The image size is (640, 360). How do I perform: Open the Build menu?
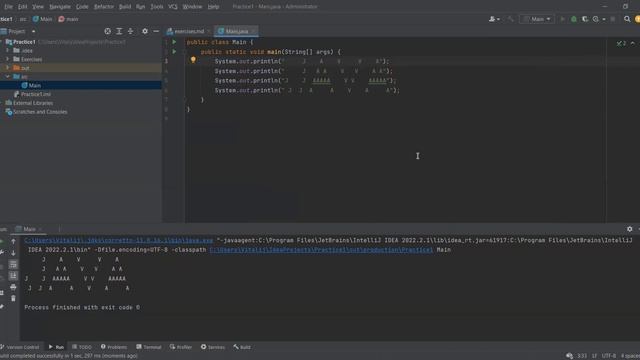click(x=125, y=7)
